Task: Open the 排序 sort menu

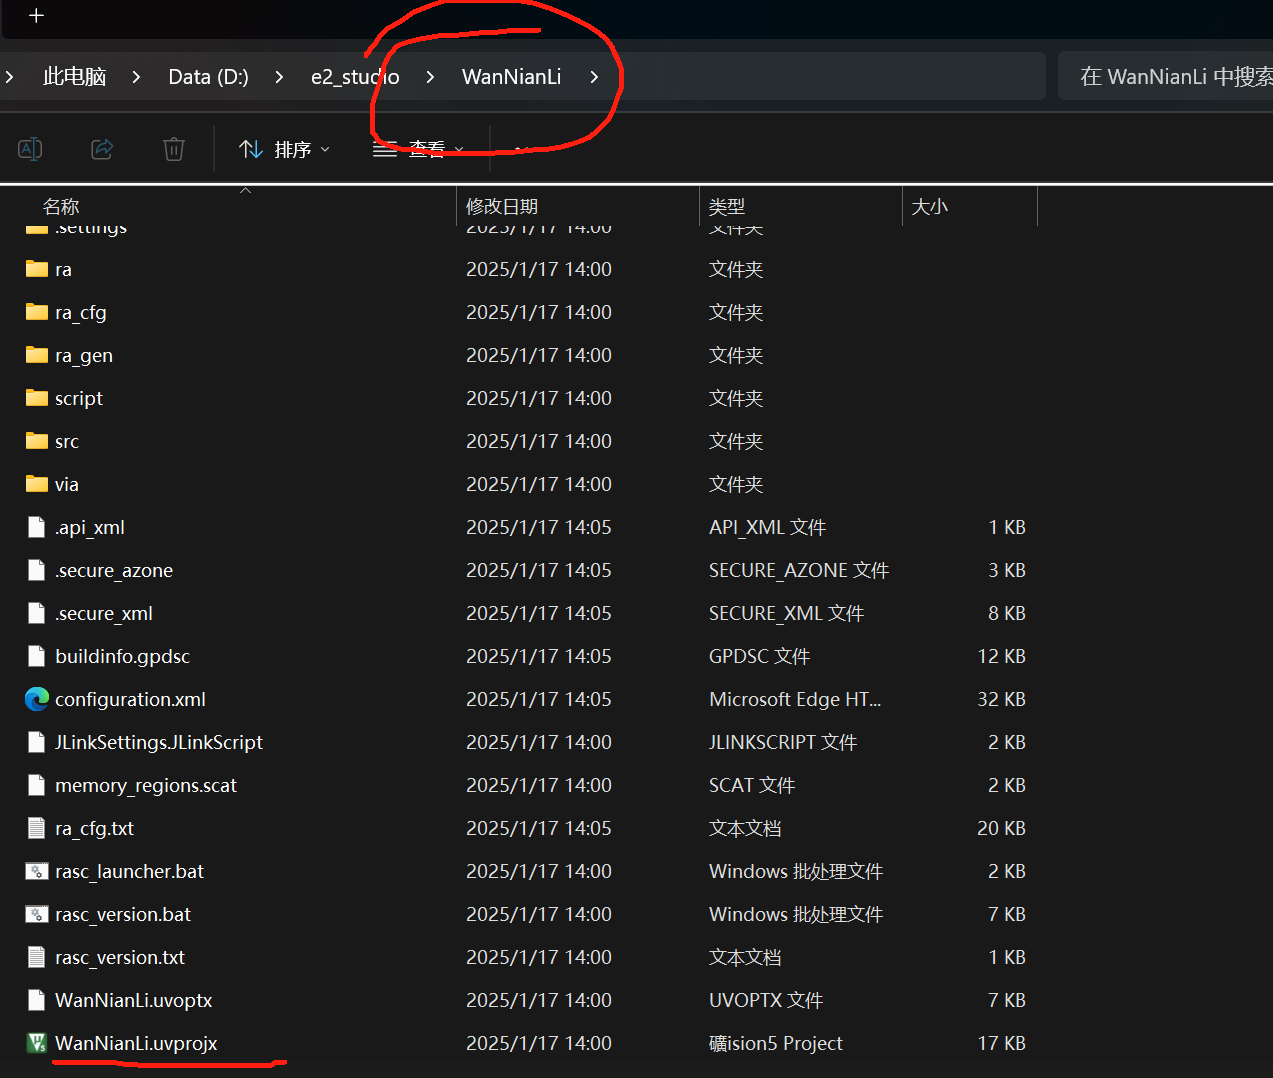Action: (x=284, y=149)
